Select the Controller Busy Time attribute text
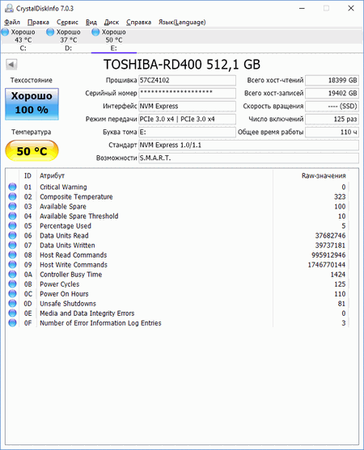The image size is (364, 450). [71, 274]
